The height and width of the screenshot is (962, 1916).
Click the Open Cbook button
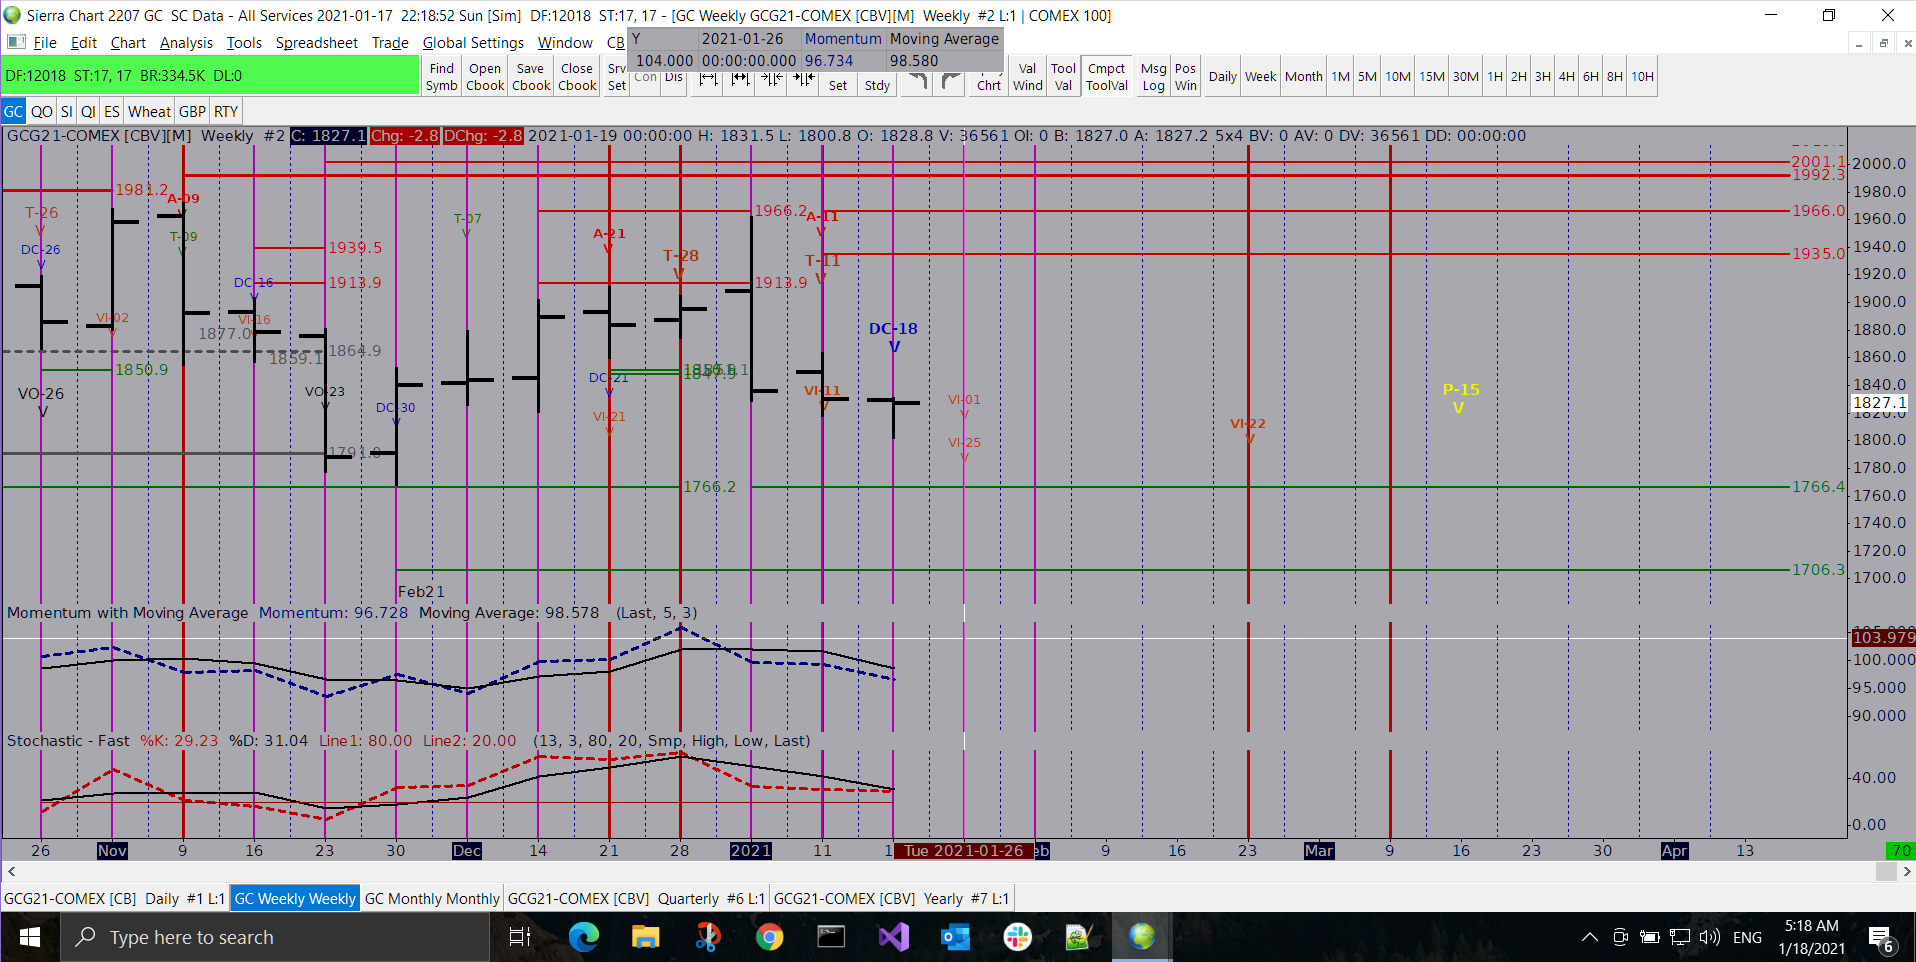[x=485, y=77]
